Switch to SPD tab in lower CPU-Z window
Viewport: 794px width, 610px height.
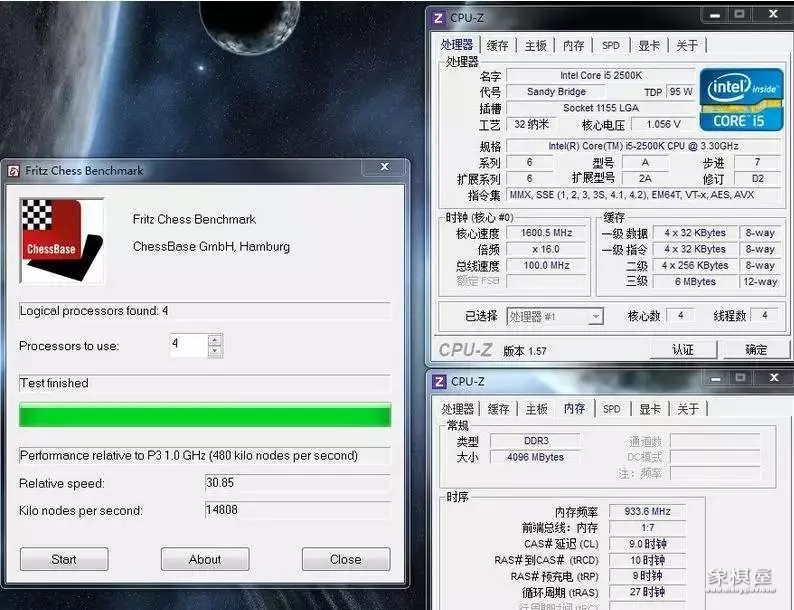(x=612, y=409)
